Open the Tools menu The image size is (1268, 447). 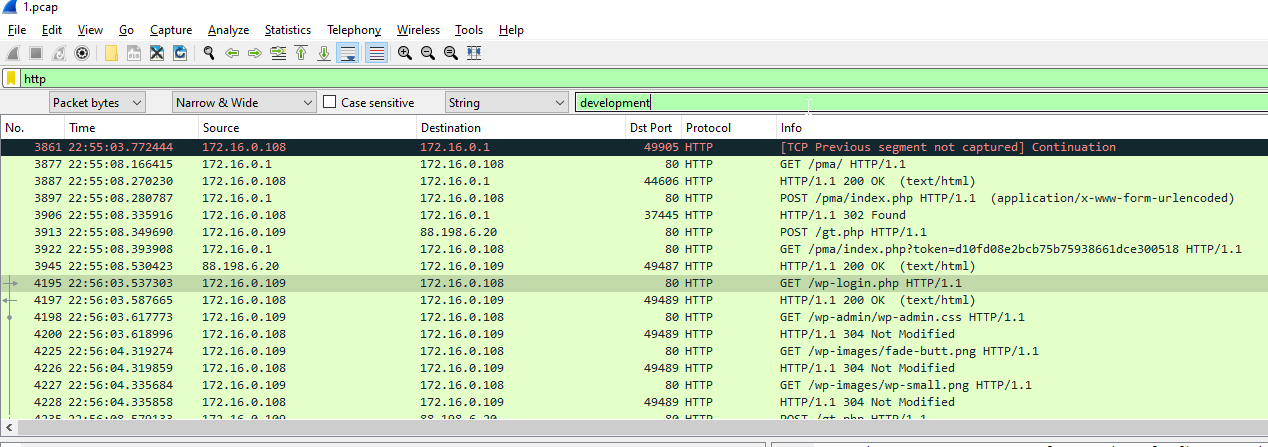[x=469, y=30]
